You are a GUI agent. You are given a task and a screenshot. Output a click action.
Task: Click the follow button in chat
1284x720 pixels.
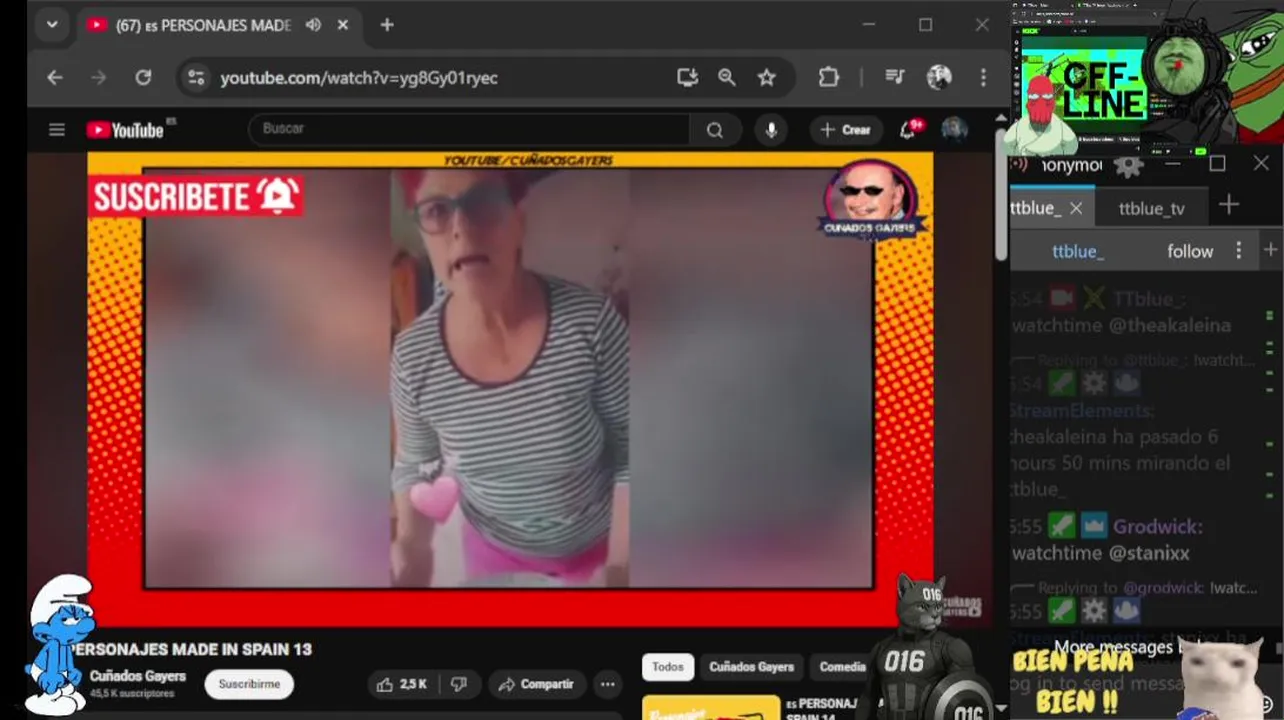[x=1190, y=251]
